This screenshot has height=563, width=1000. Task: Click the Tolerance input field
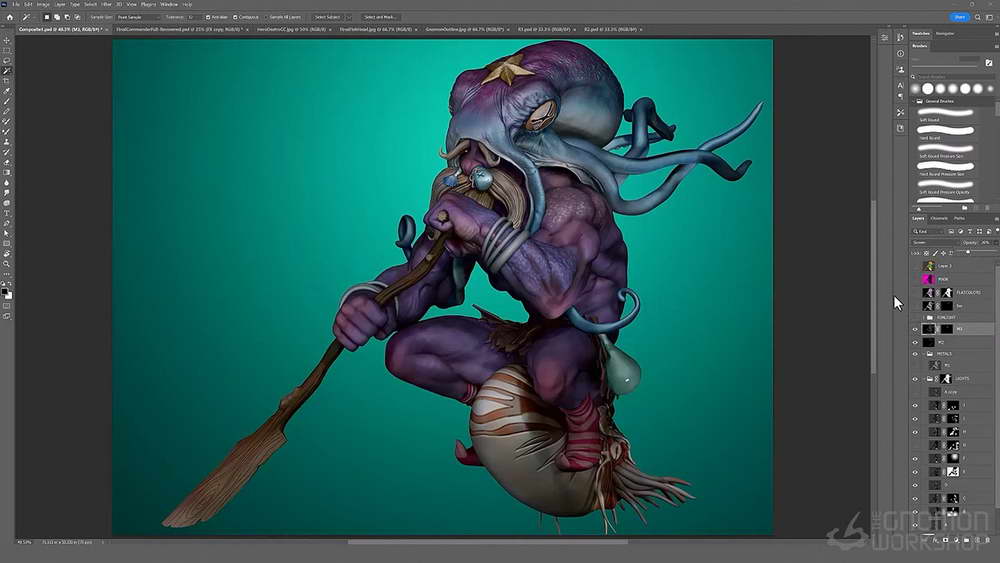coord(194,17)
